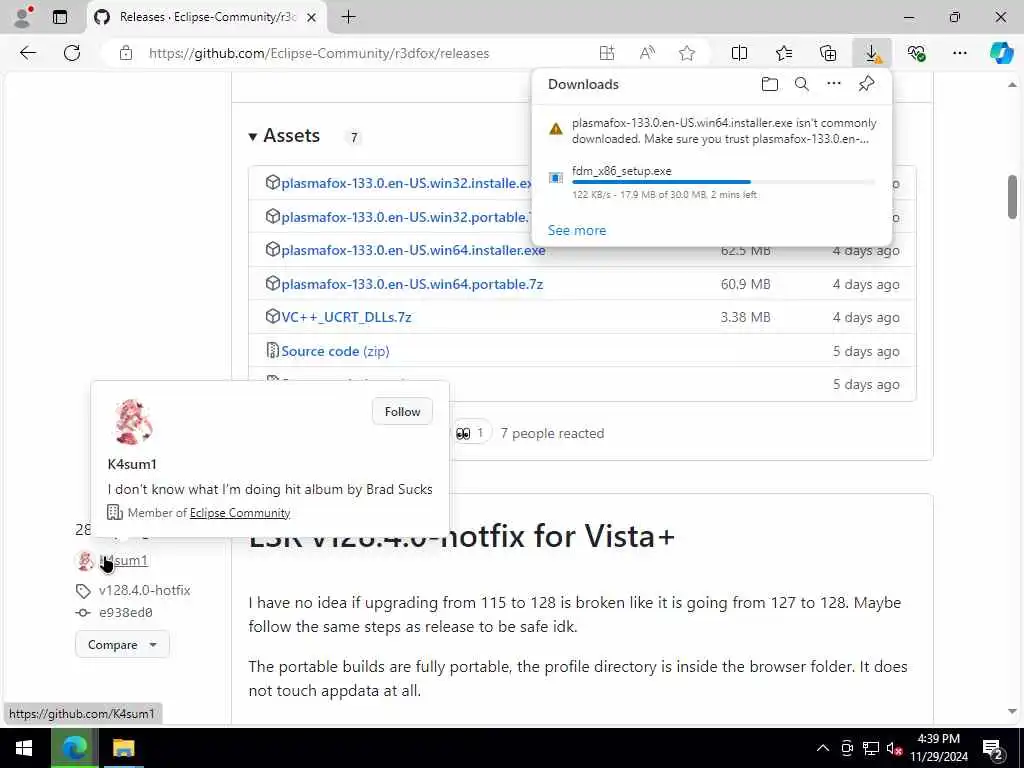View site information lock icon
The height and width of the screenshot is (768, 1024).
coord(126,54)
